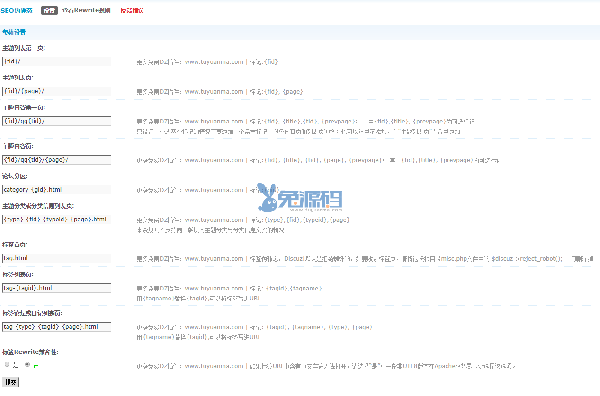Focus the field containing {fid}/{page}/
Image resolution: width=600 pixels, height=396 pixels.
click(57, 91)
